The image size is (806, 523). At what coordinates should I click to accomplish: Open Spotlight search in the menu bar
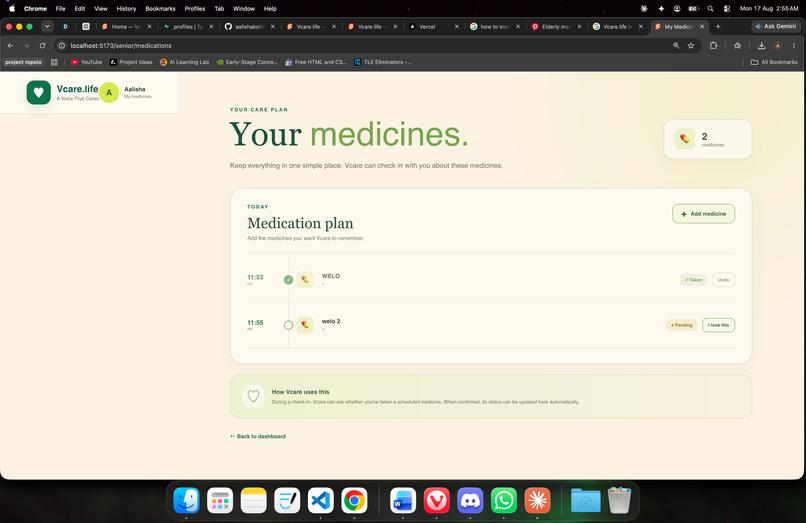point(710,9)
